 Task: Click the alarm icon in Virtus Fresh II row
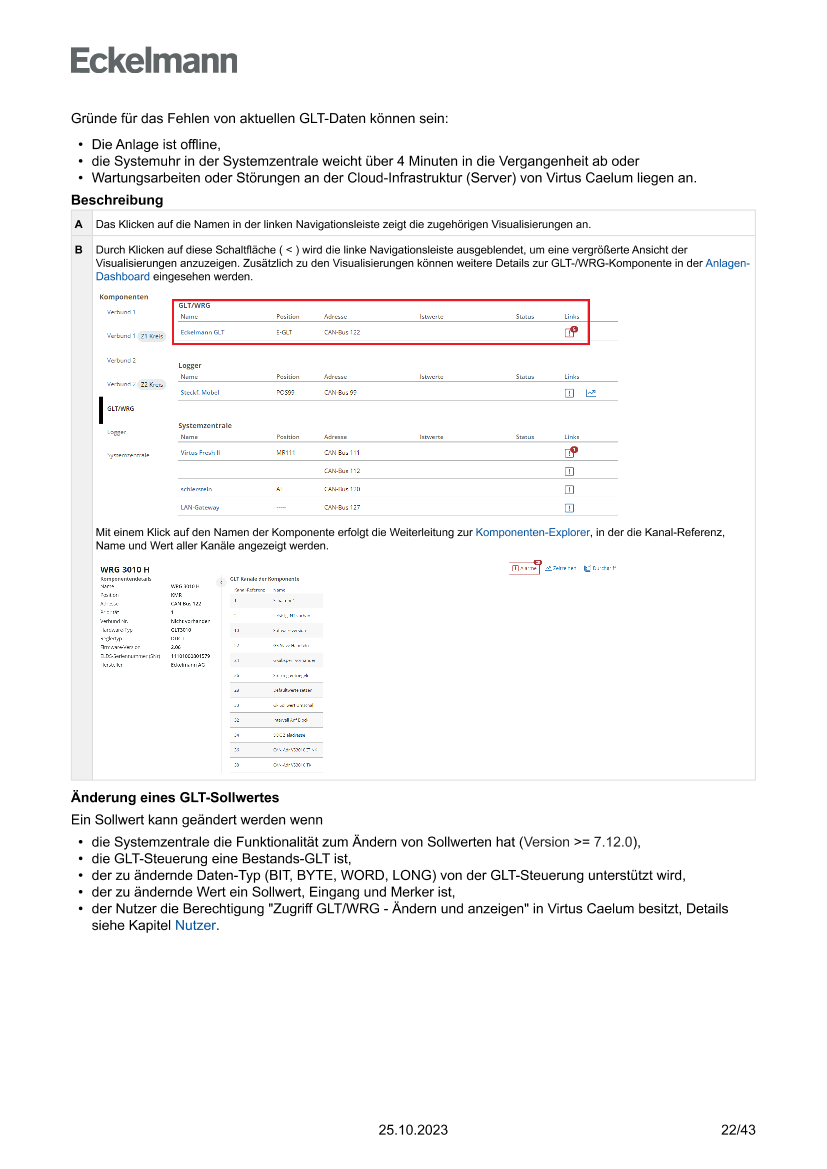(x=570, y=453)
